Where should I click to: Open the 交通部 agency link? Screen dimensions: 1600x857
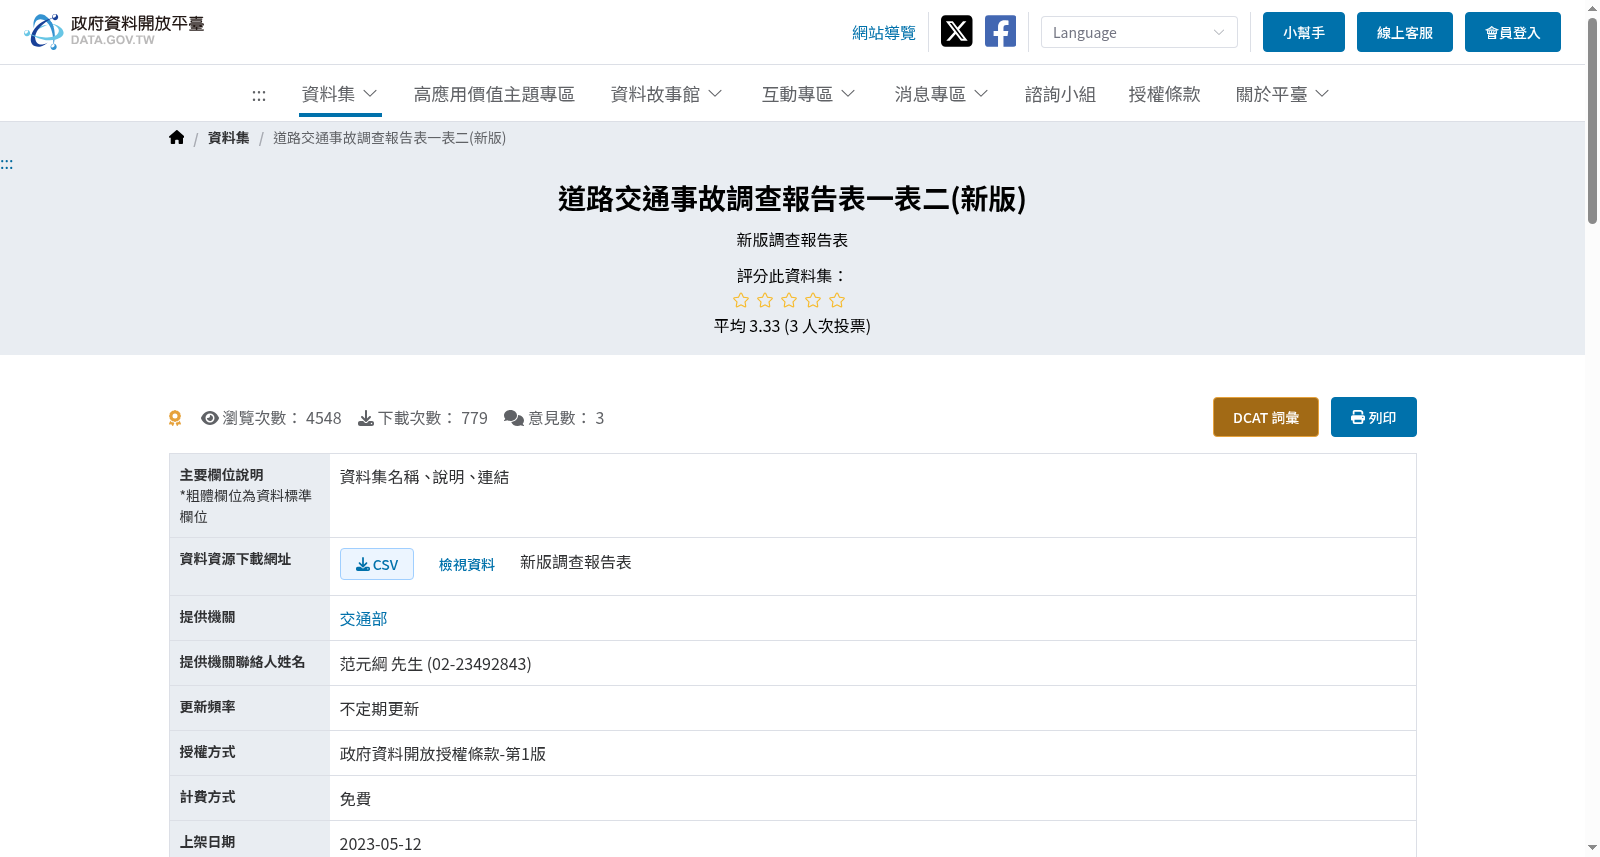(x=363, y=619)
